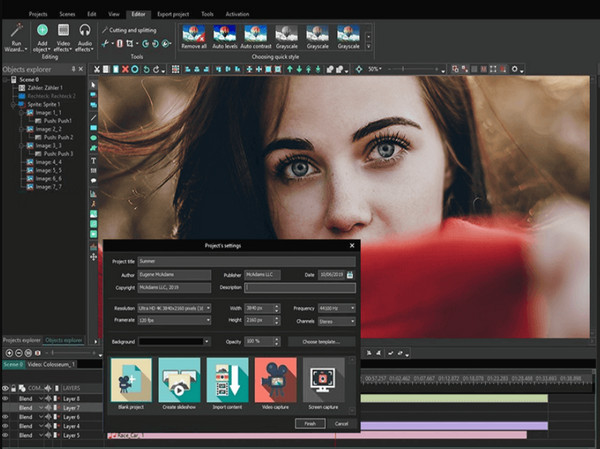Select the chart tool in left toolbar
Screen dimensions: 600x449
(x=93, y=194)
